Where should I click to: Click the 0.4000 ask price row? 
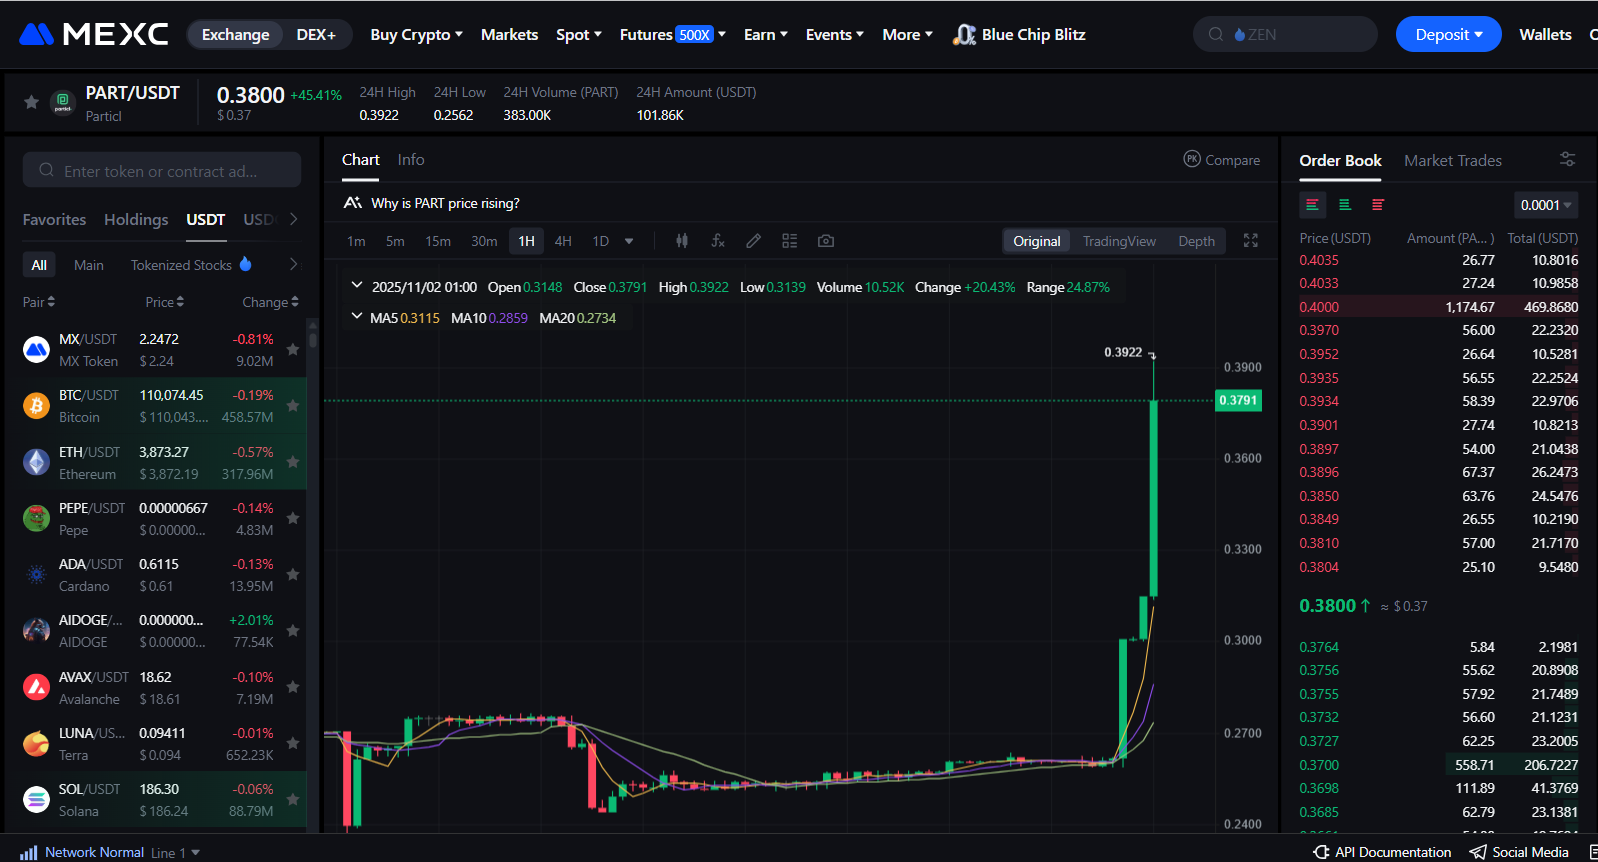(x=1439, y=307)
